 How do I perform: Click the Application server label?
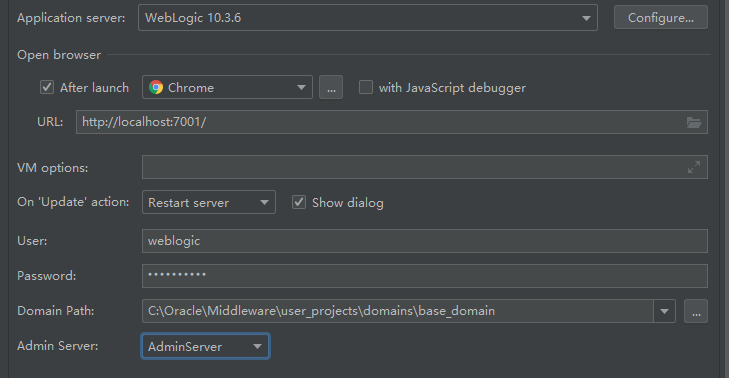pos(71,18)
